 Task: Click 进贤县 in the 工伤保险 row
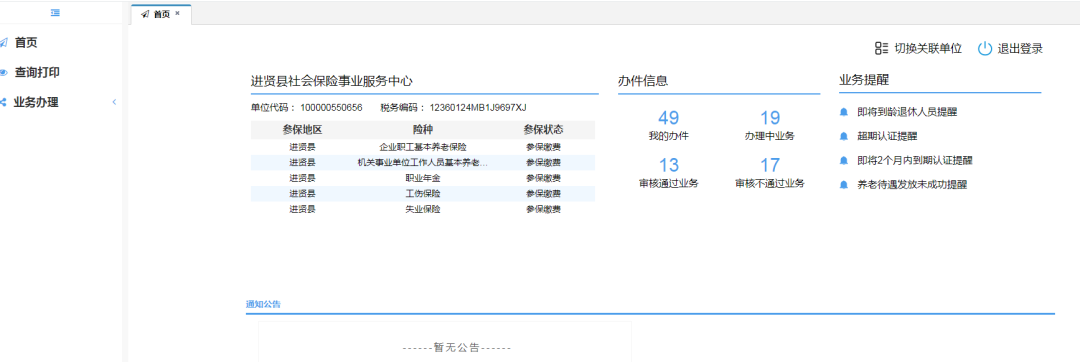pyautogui.click(x=302, y=193)
